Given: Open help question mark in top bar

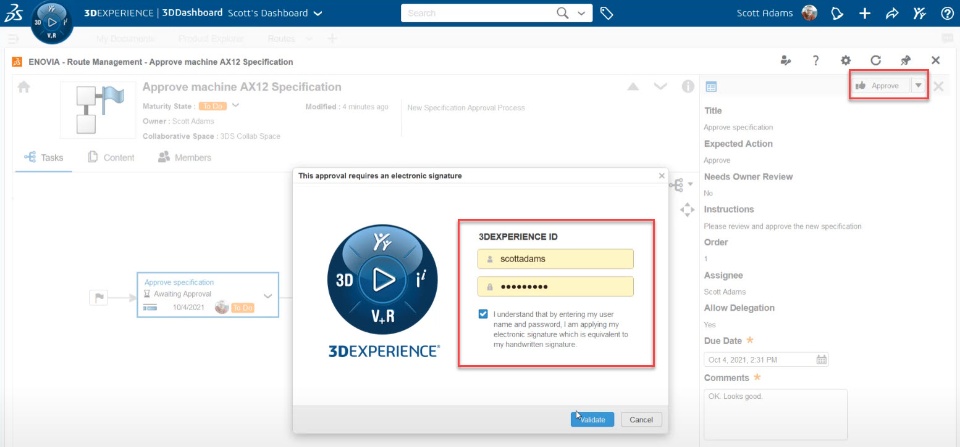Looking at the screenshot, I should [947, 13].
